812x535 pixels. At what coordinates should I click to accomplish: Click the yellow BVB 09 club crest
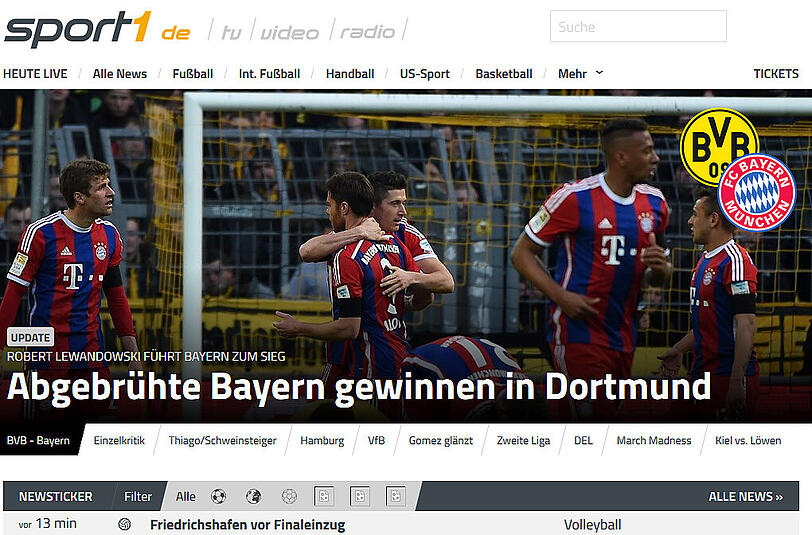(718, 146)
